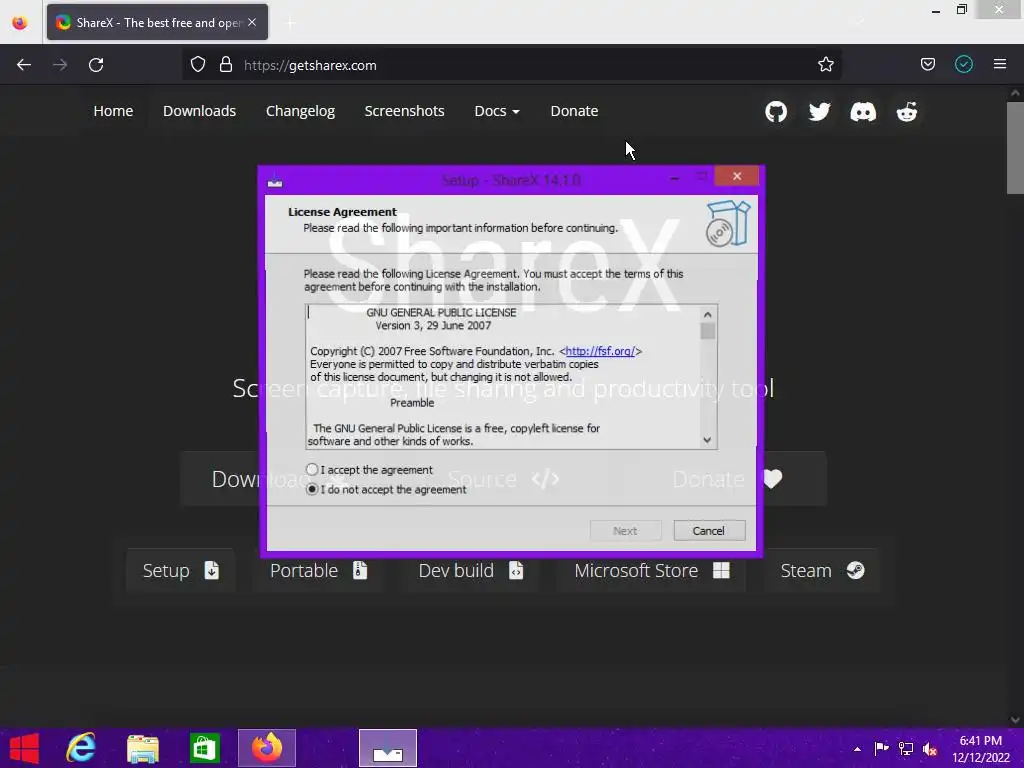Open the Downloads nav item
1024x768 pixels.
point(199,111)
